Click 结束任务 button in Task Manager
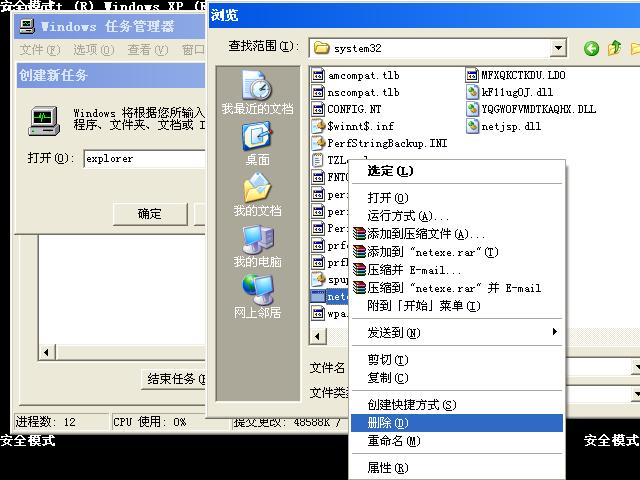 [x=174, y=379]
